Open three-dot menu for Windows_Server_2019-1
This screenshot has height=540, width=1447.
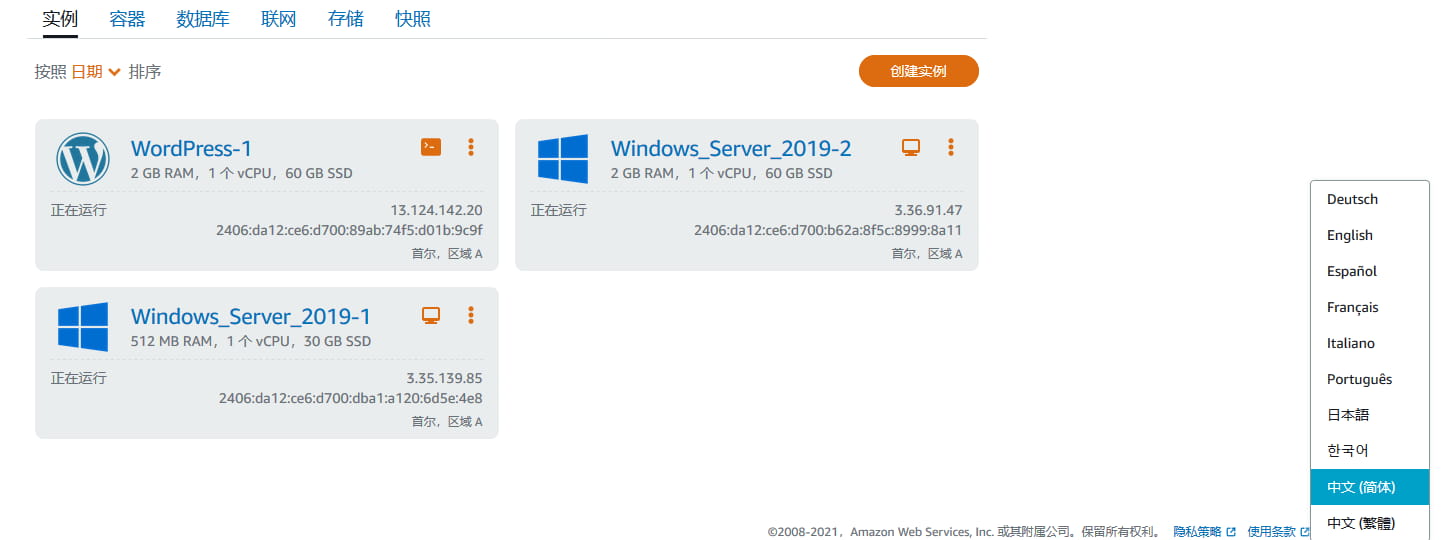471,315
